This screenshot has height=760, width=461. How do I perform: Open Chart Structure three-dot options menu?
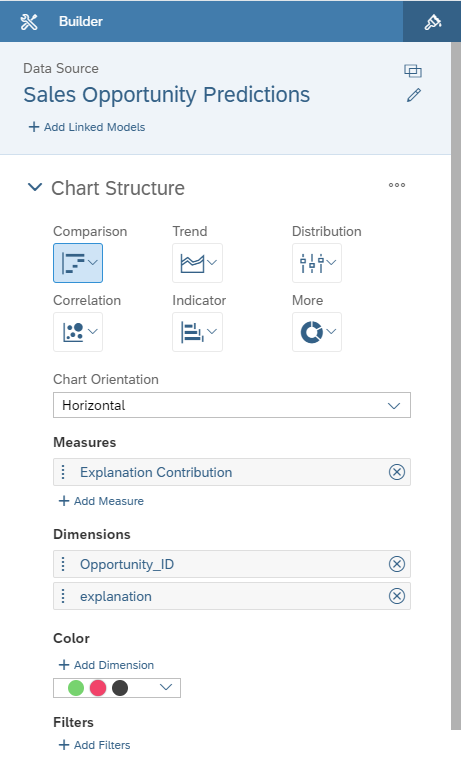pos(397,185)
